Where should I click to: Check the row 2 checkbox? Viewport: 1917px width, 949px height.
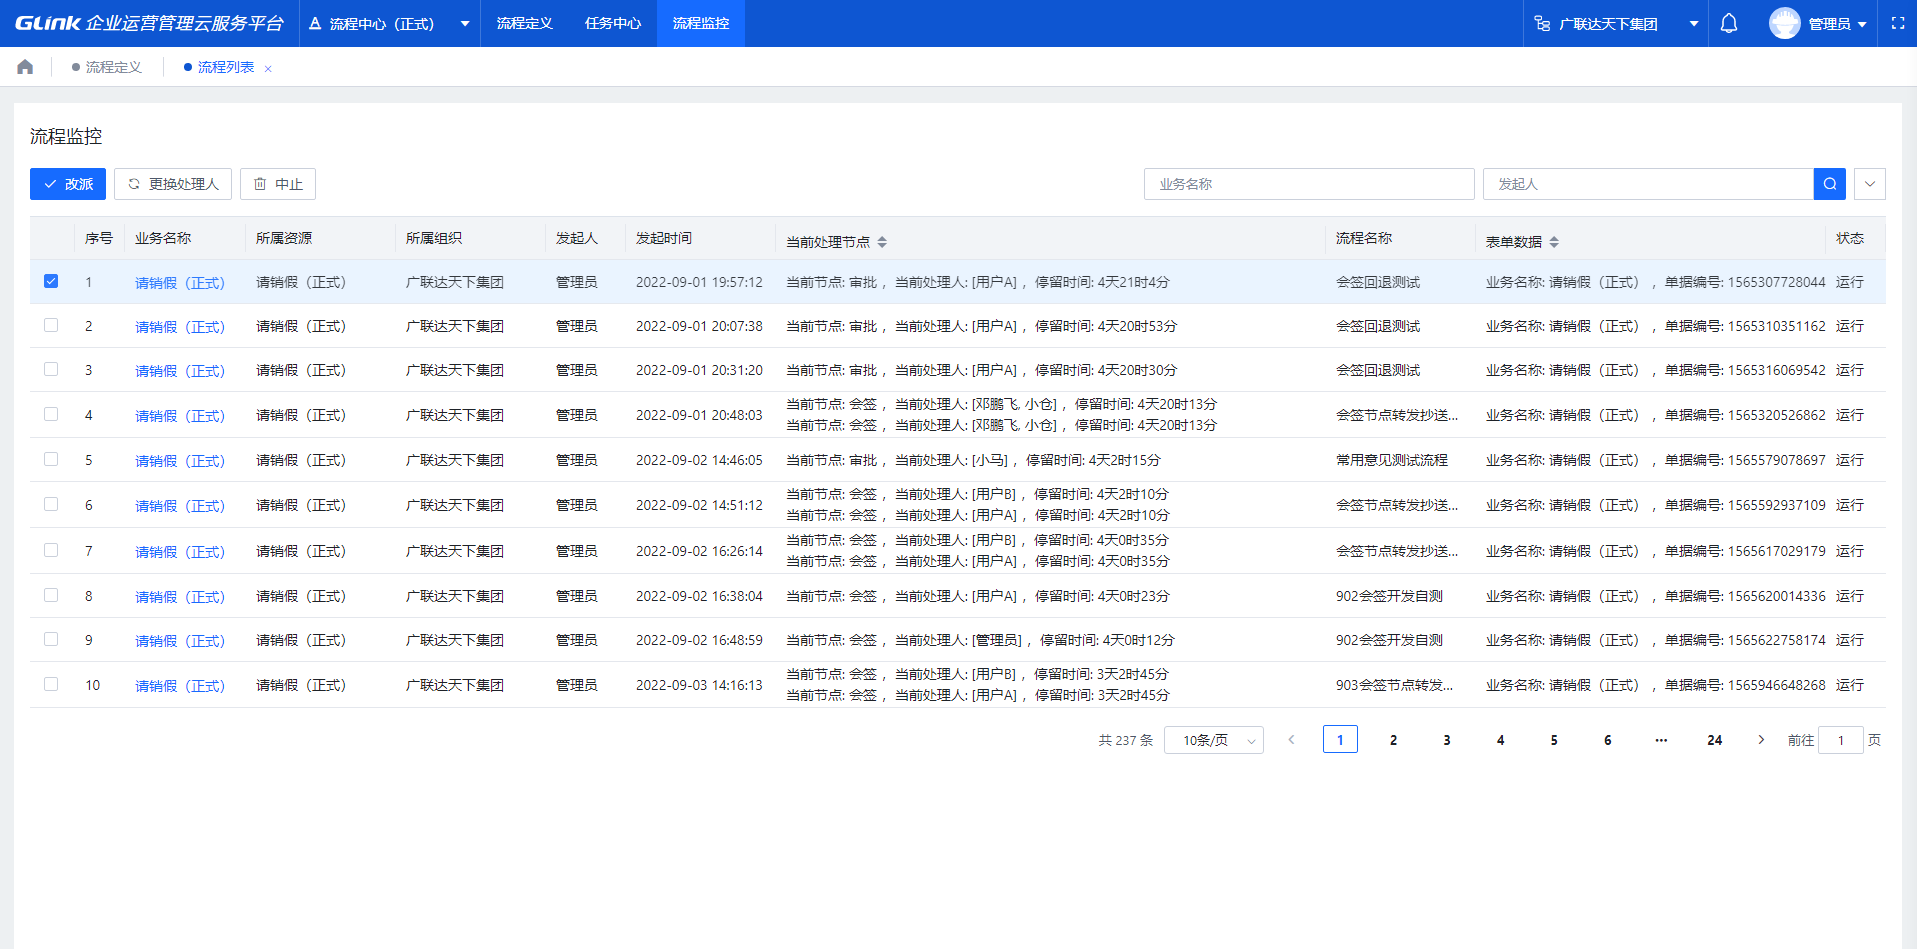pyautogui.click(x=51, y=325)
